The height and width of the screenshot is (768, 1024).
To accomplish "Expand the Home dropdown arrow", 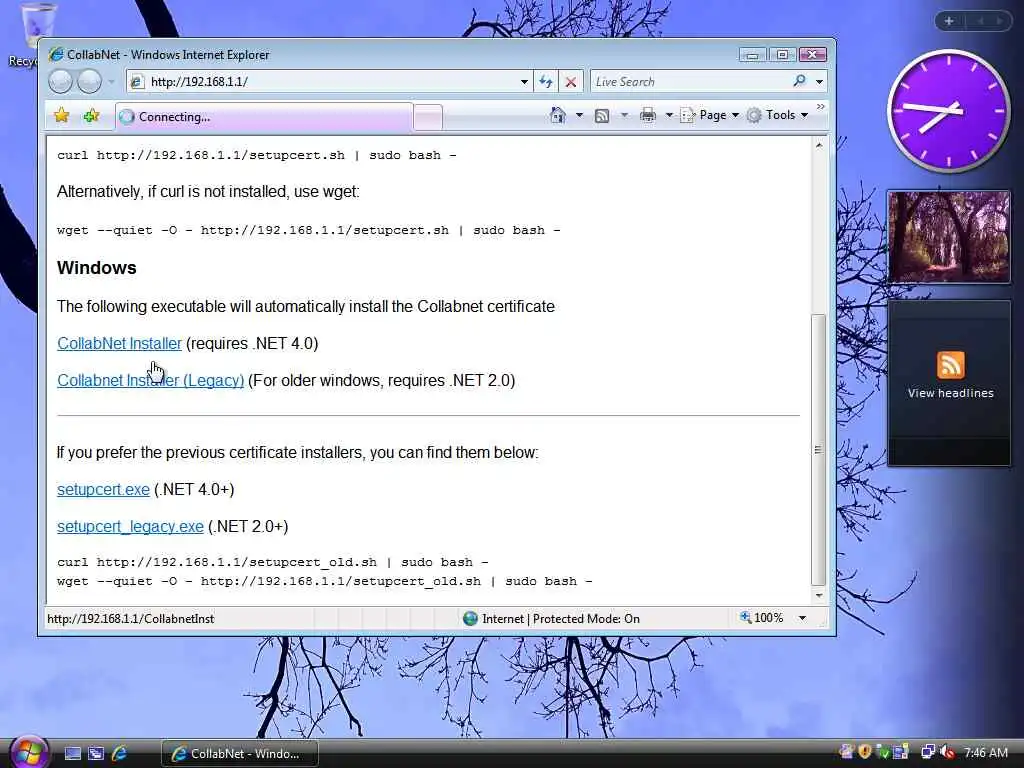I will pyautogui.click(x=579, y=116).
